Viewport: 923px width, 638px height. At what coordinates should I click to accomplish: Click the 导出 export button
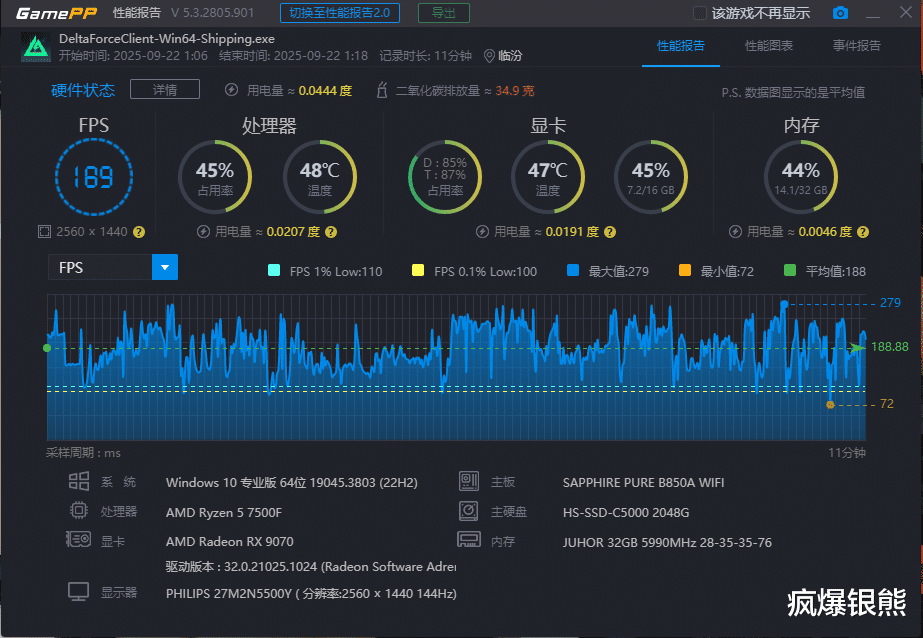[x=444, y=13]
